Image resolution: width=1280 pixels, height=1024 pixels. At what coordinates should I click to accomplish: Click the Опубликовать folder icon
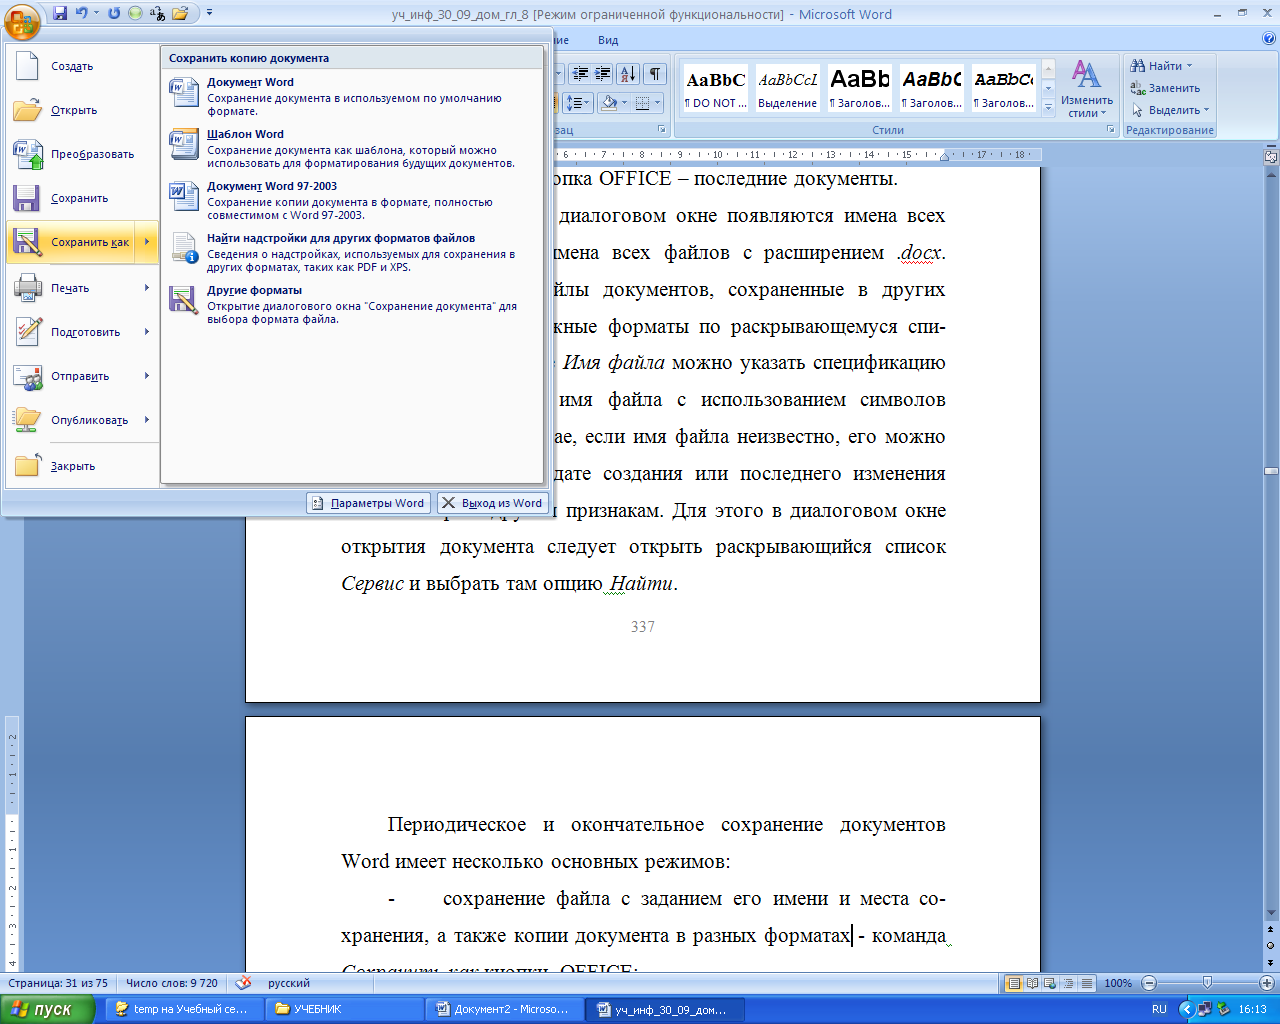[27, 420]
